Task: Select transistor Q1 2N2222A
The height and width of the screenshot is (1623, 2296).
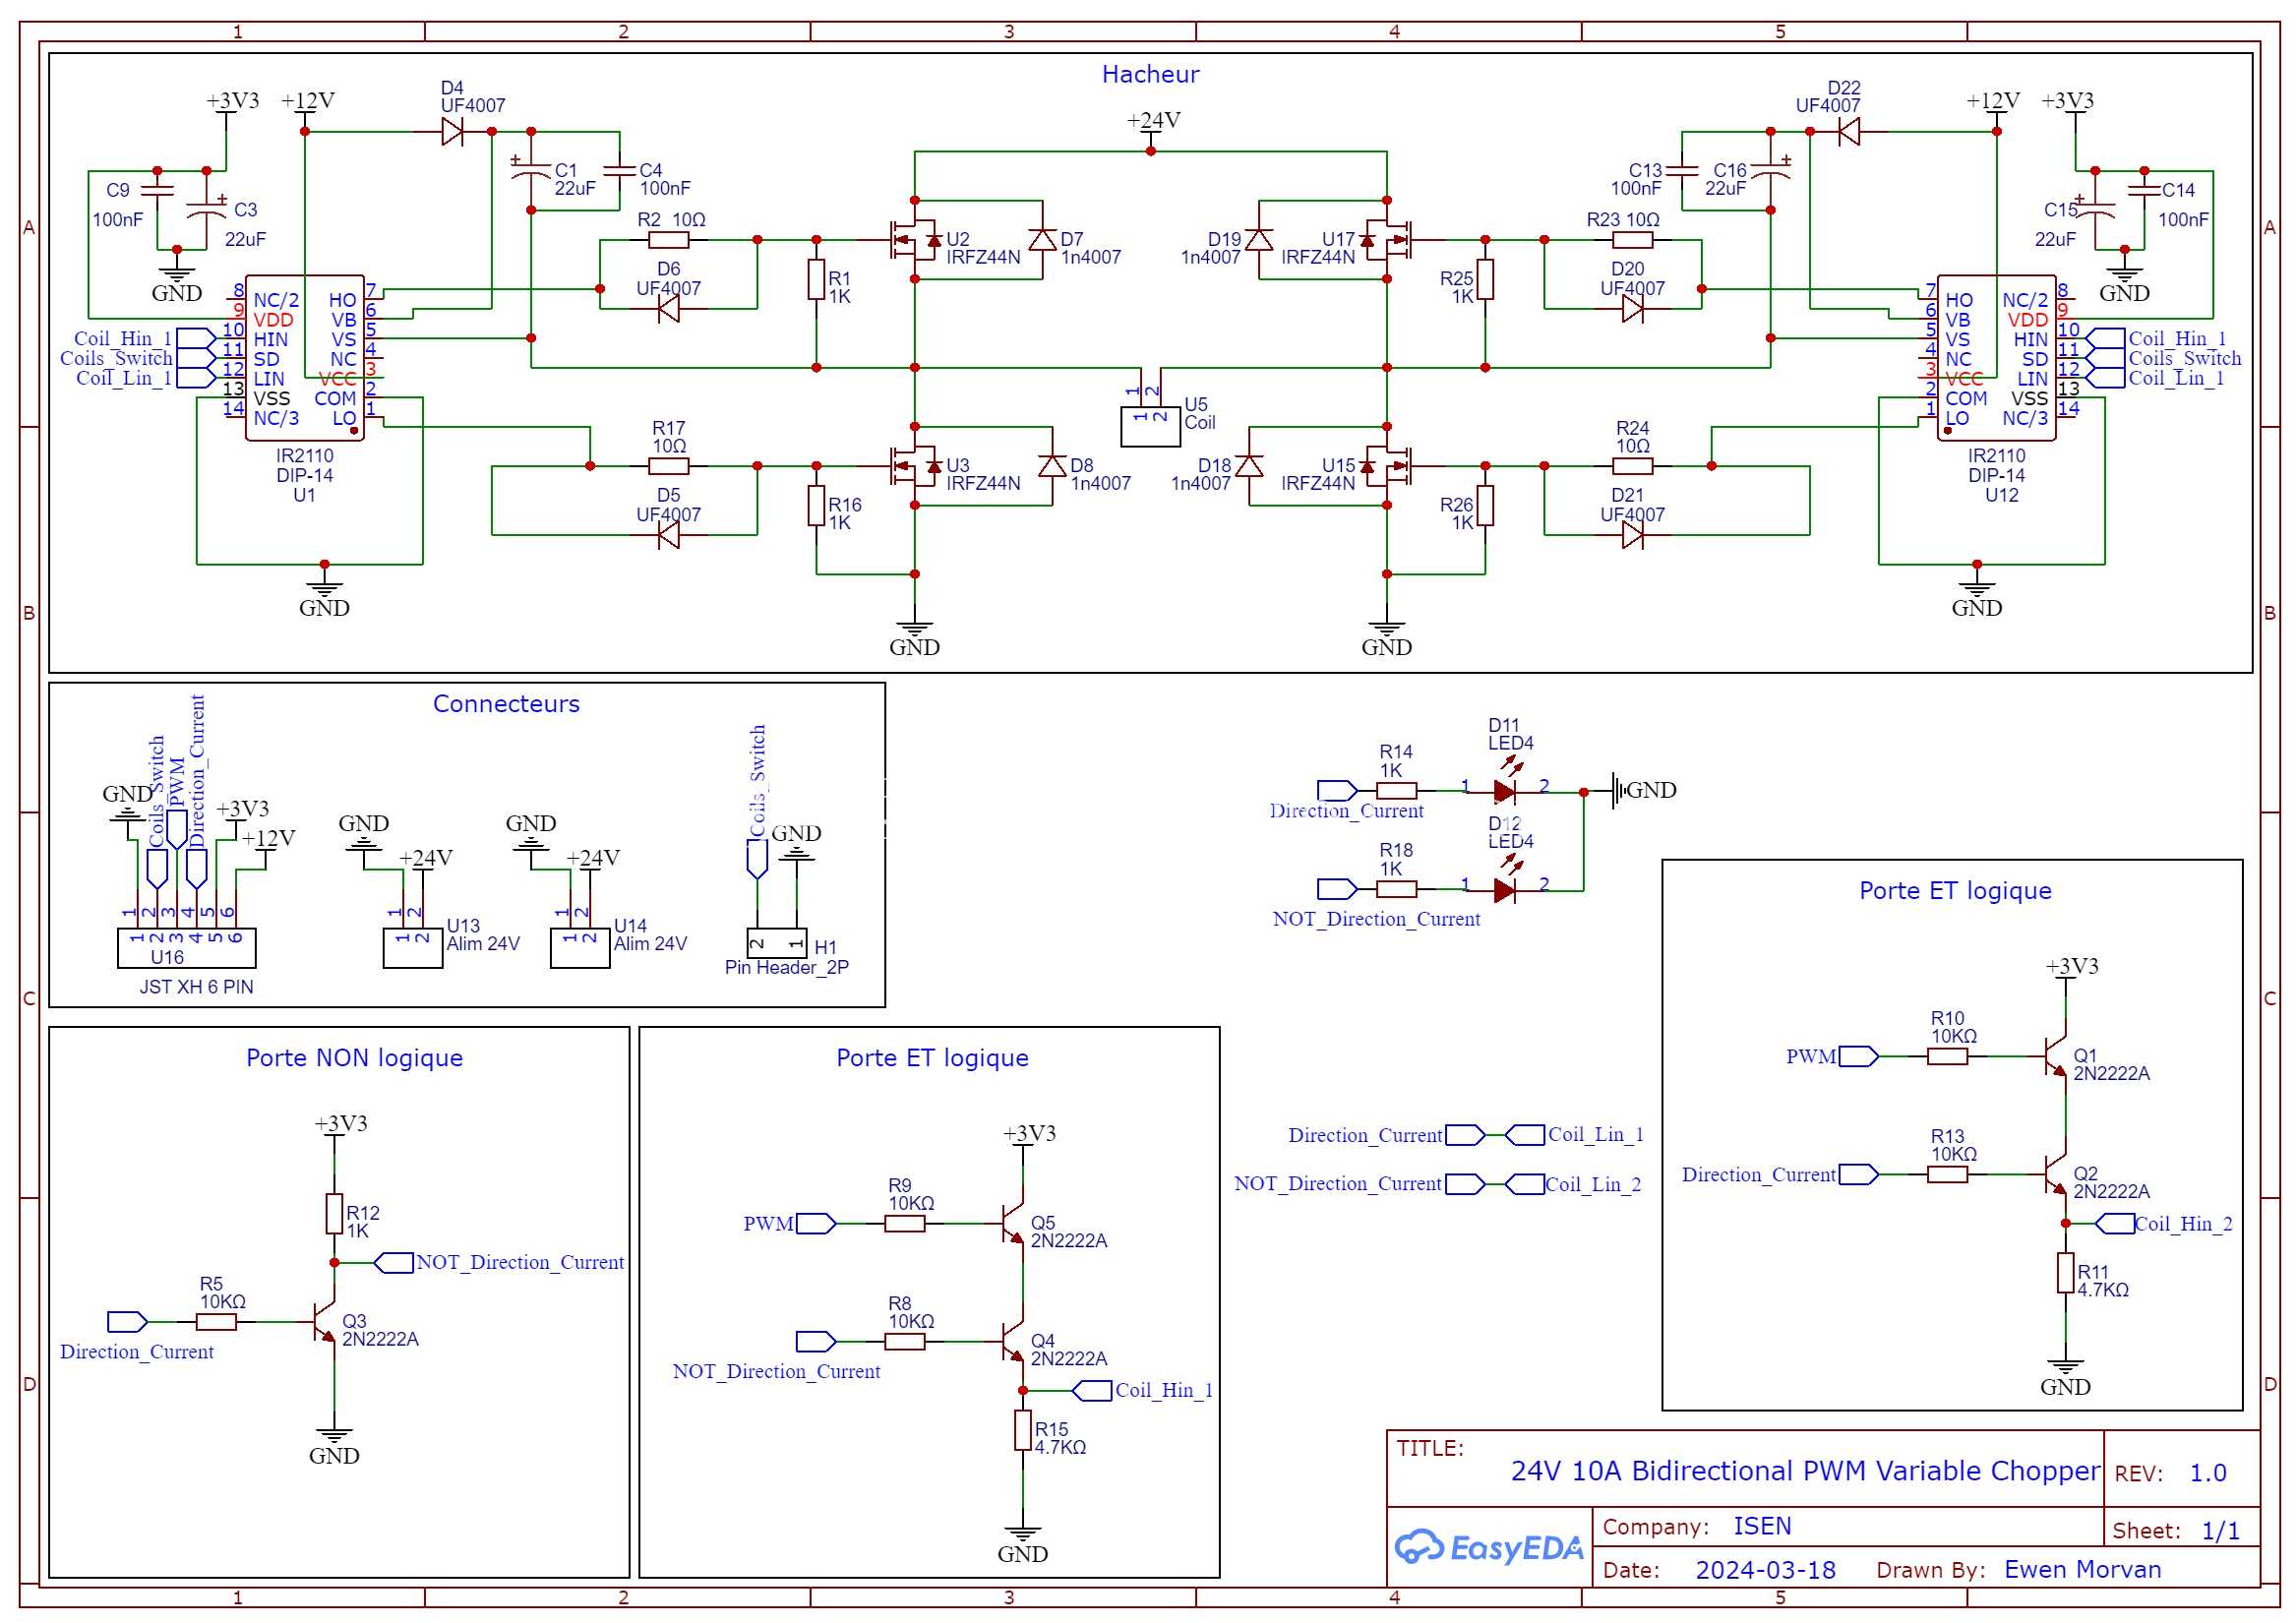Action: click(x=2056, y=1056)
